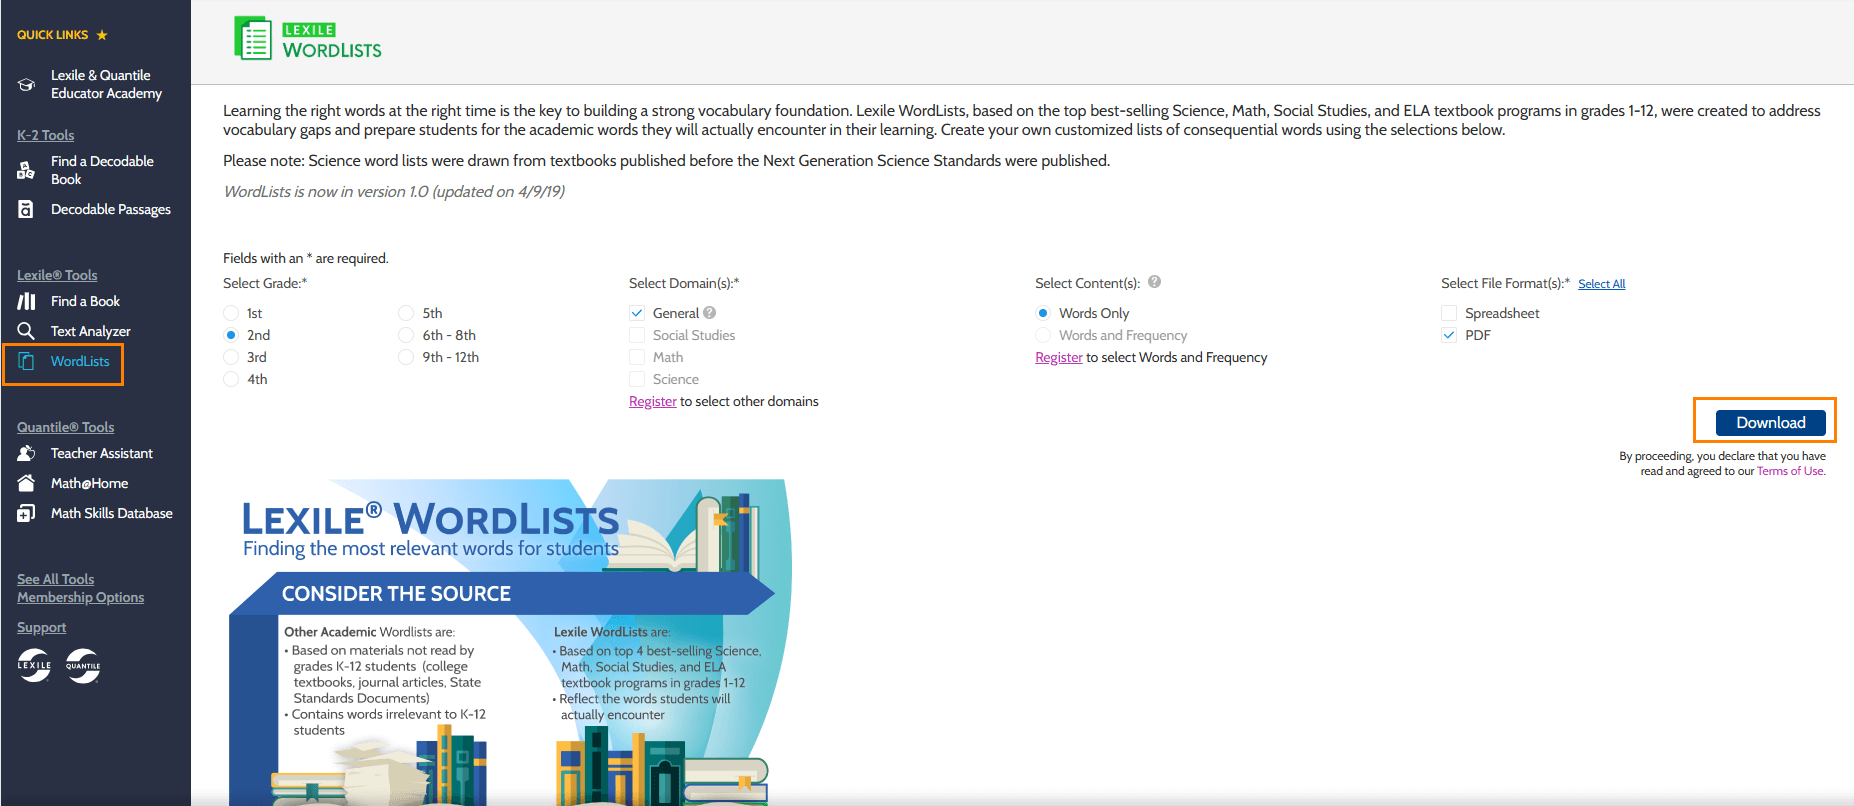This screenshot has height=806, width=1854.
Task: Toggle the Social Studies domain checkbox
Action: pyautogui.click(x=637, y=335)
